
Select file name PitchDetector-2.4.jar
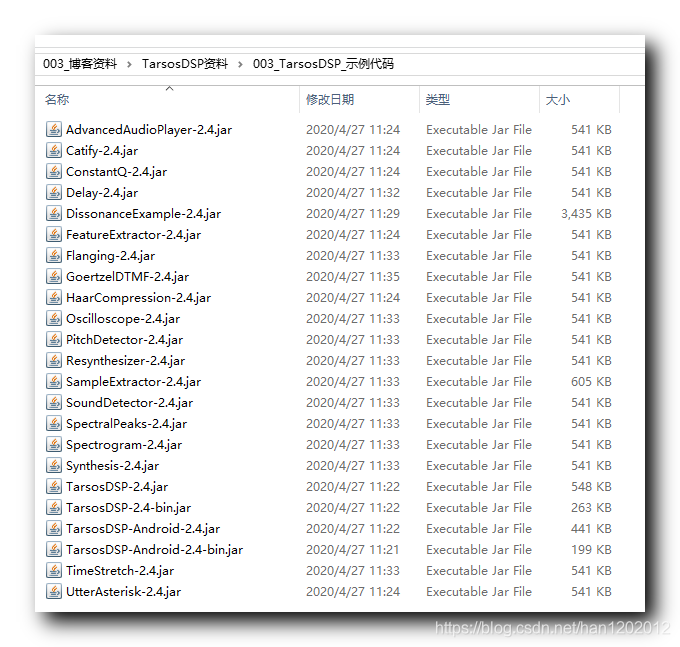coord(124,340)
